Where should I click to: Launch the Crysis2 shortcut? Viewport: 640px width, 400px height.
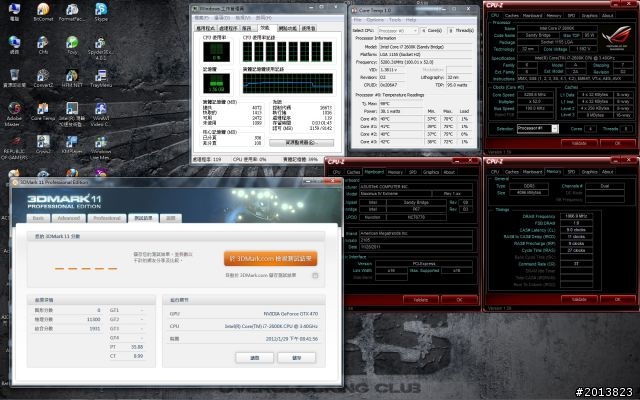point(43,144)
